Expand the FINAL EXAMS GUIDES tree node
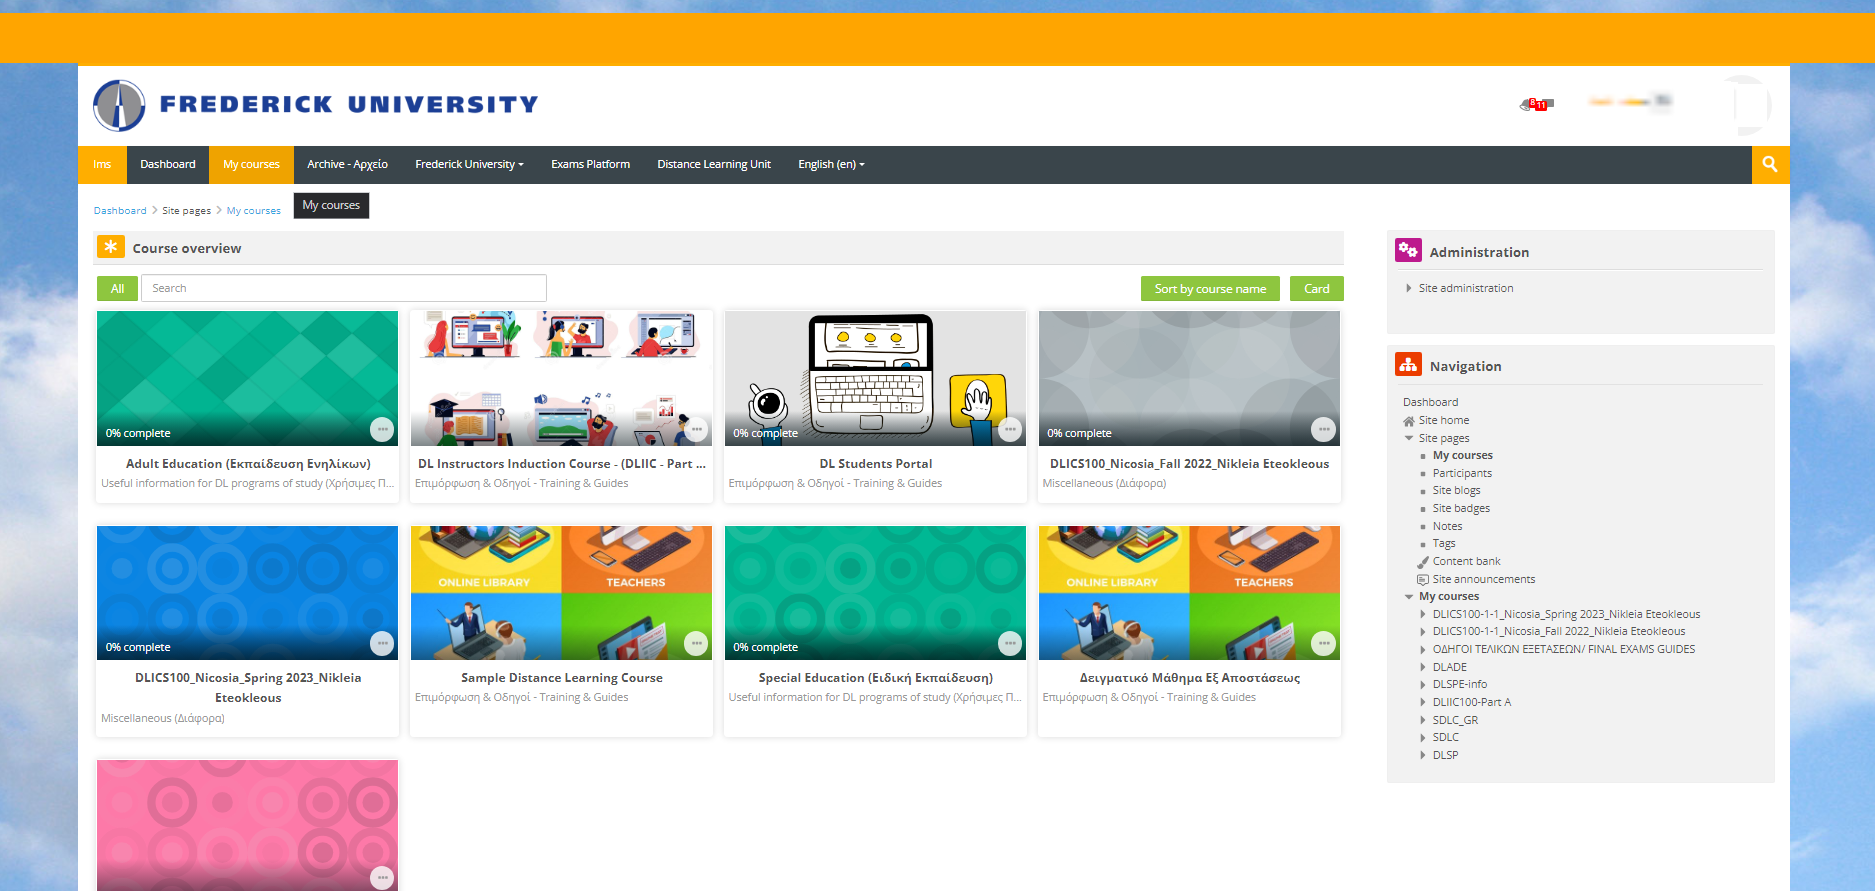 coord(1423,649)
